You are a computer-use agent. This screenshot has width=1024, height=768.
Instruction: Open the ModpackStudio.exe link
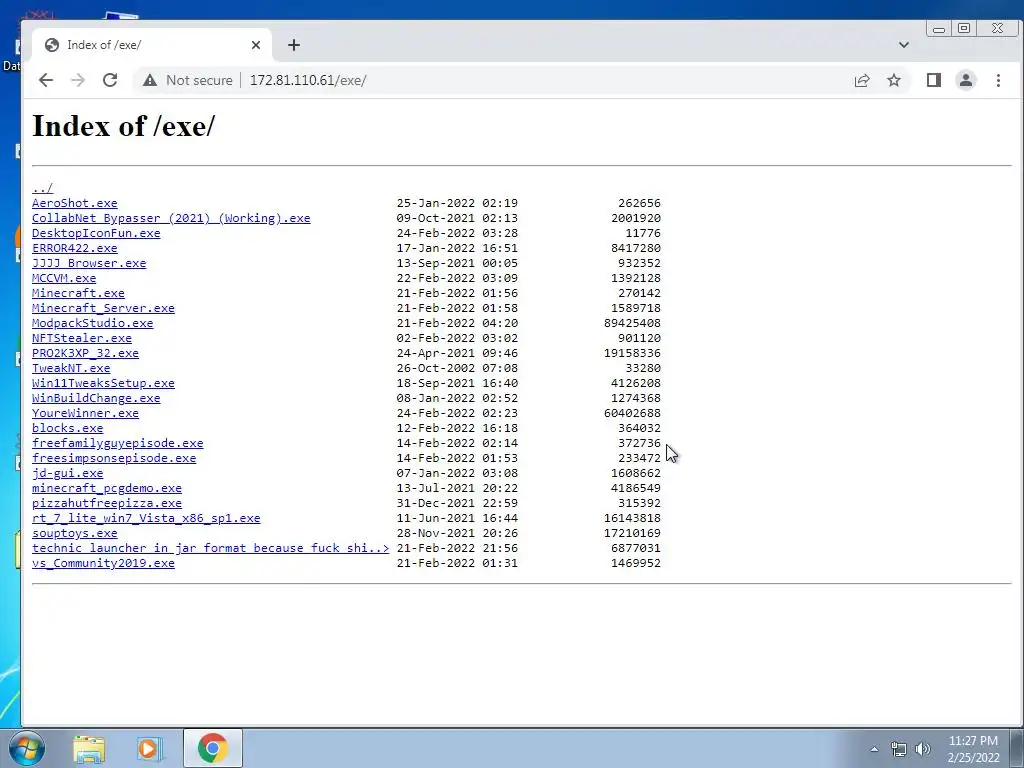pos(93,323)
